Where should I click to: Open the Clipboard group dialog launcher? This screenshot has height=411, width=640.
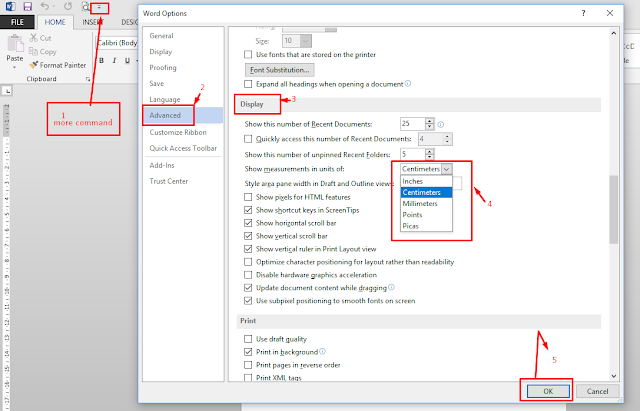tap(88, 79)
